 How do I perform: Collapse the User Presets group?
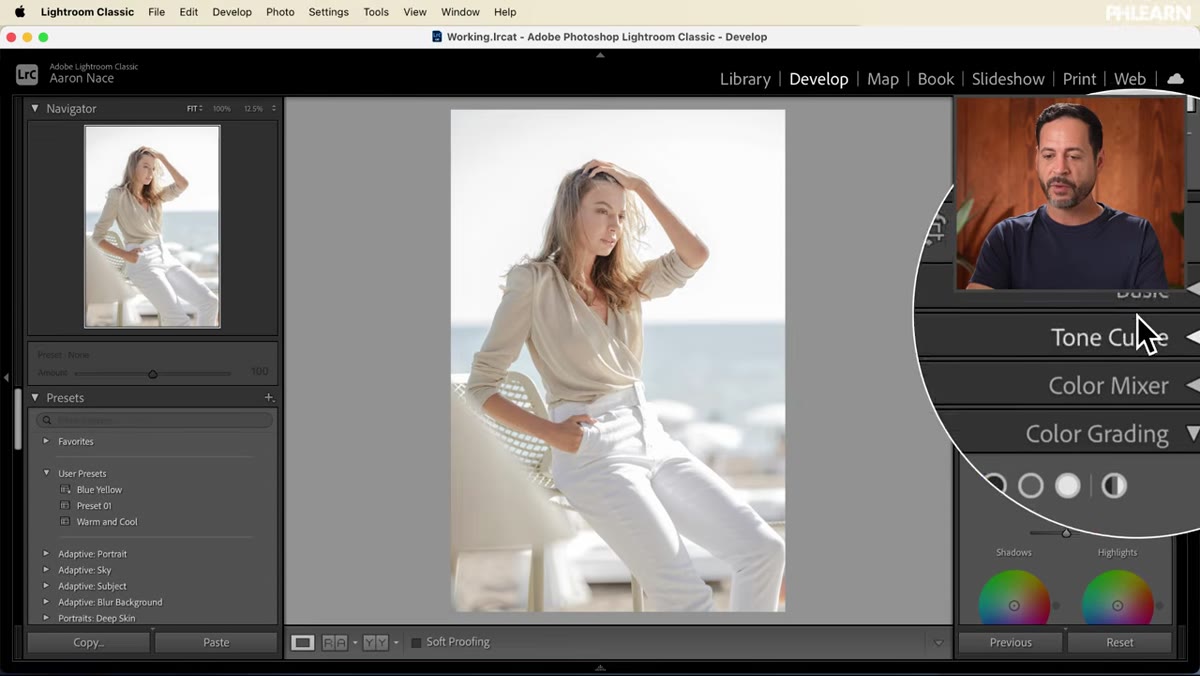pos(46,473)
